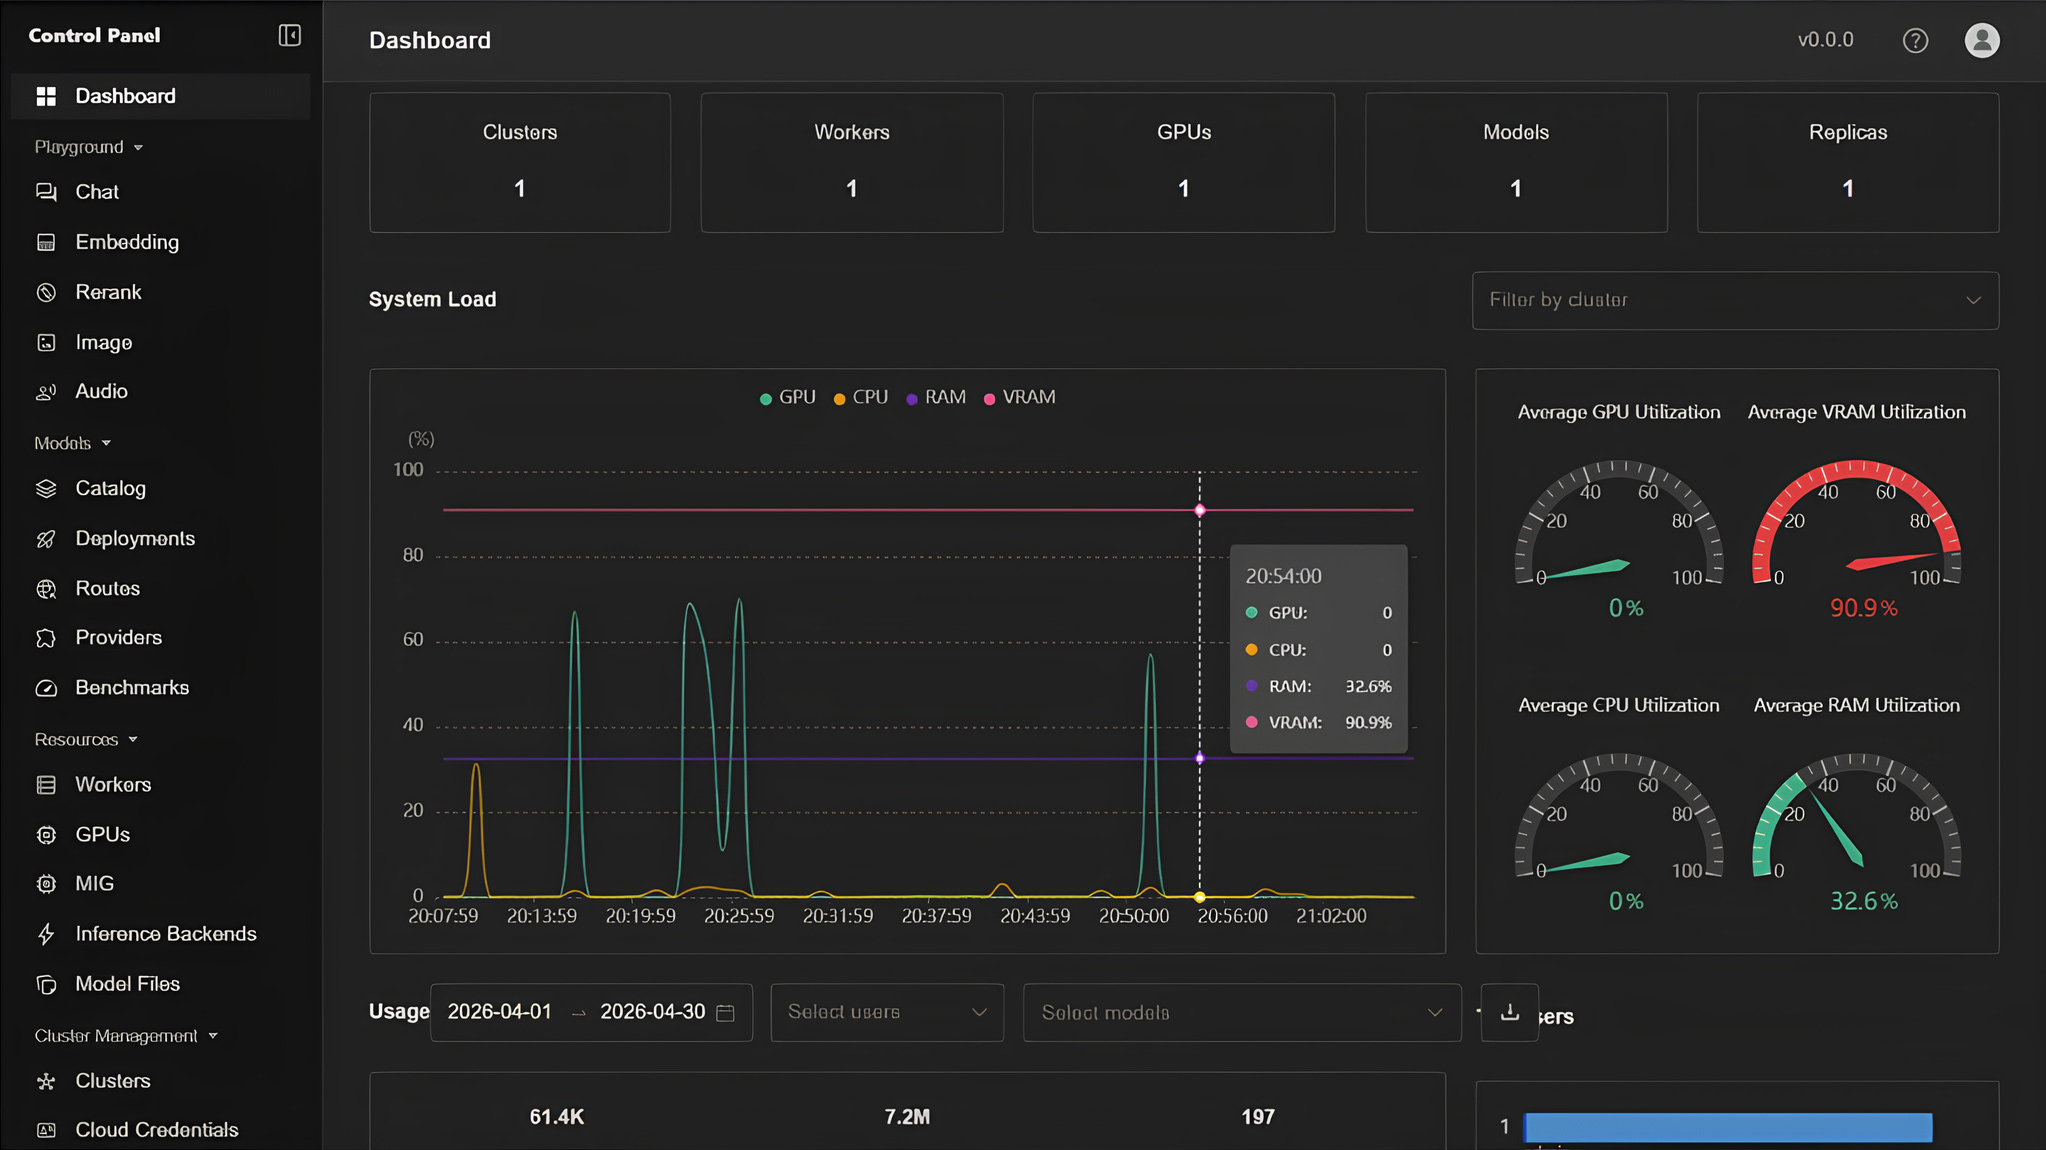This screenshot has width=2046, height=1150.
Task: Go to Dashboard in the sidebar
Action: click(160, 96)
